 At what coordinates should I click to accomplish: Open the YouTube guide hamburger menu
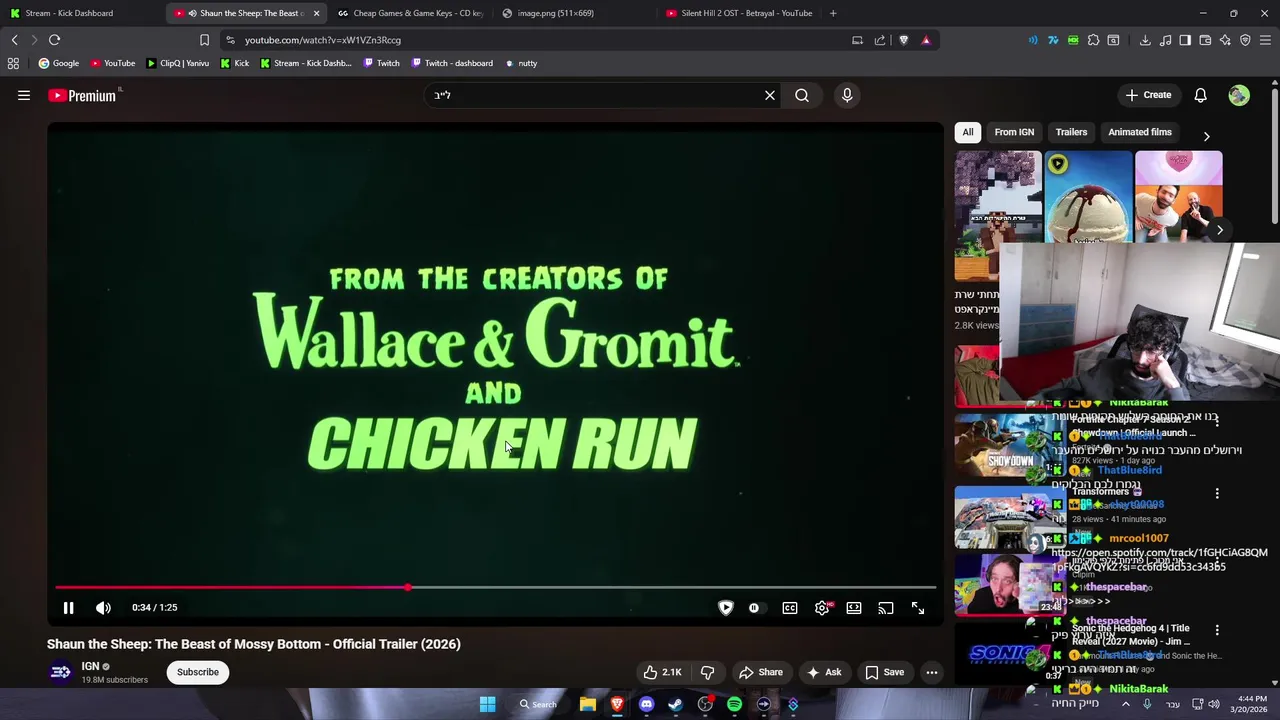24,95
